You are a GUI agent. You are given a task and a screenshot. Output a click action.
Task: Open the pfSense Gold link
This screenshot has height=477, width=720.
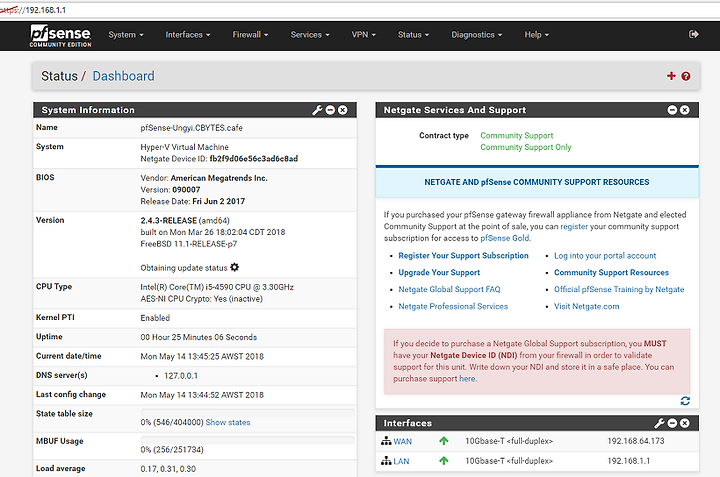coord(505,238)
